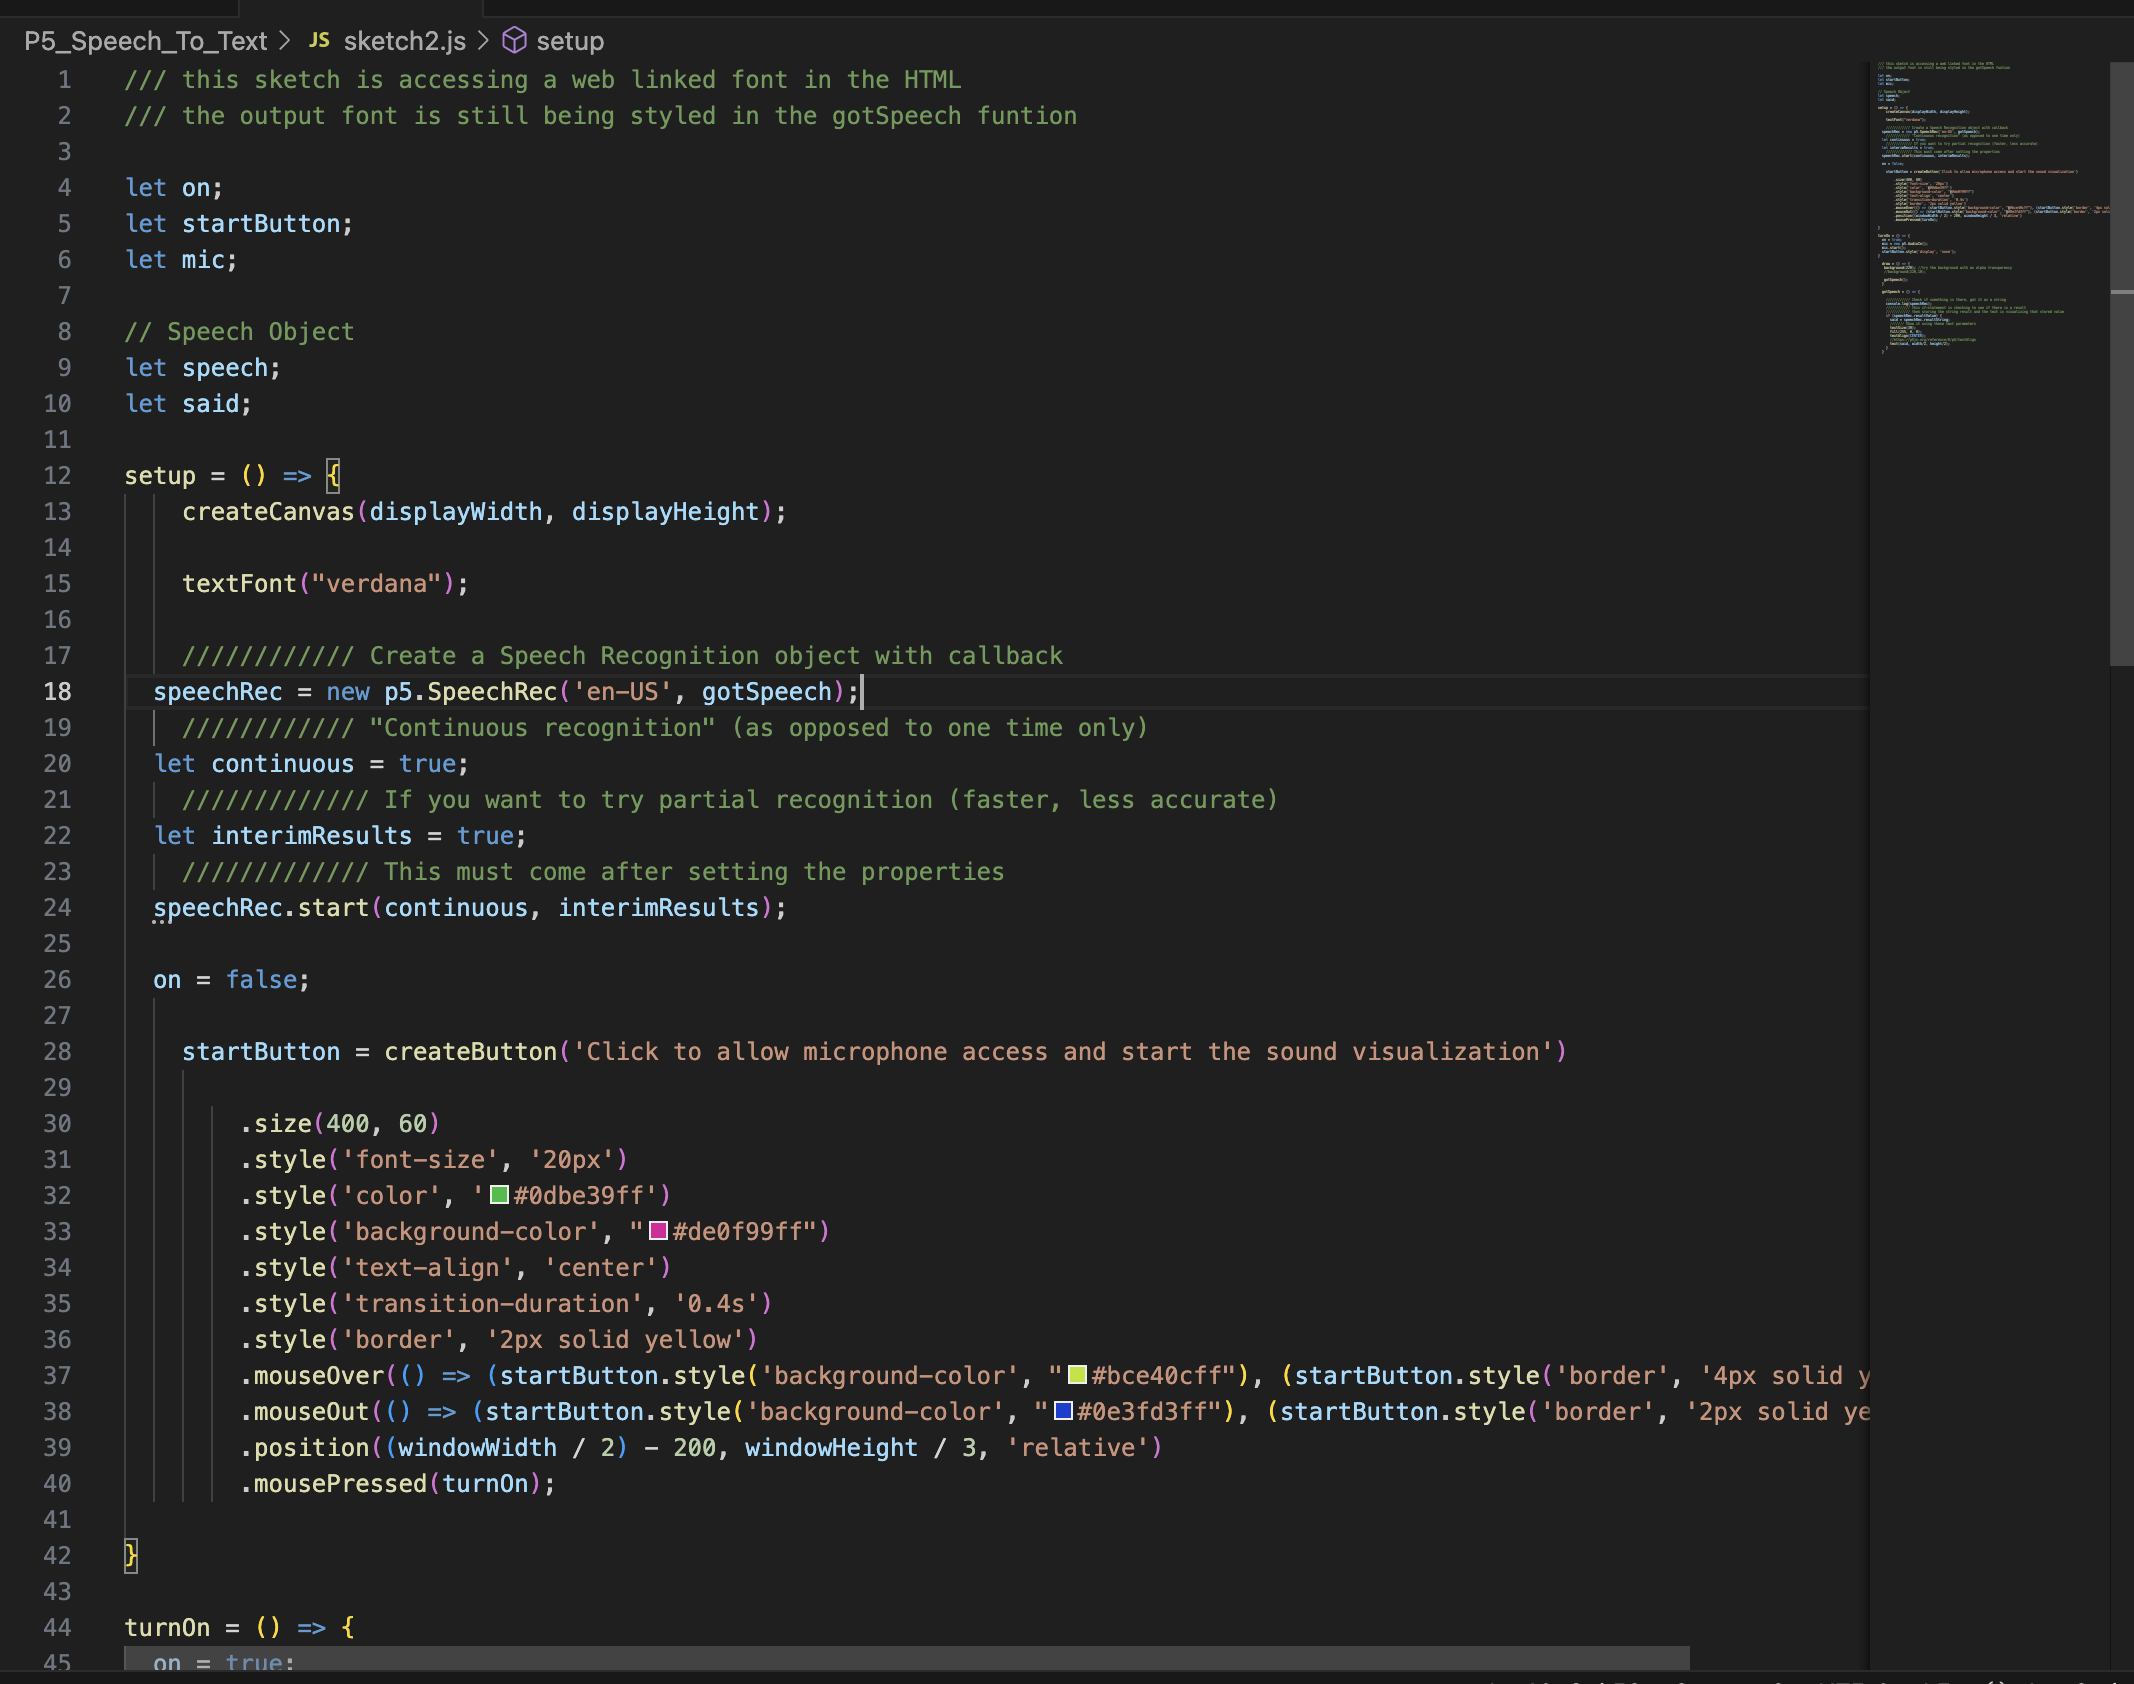Open blue #0e3fd3ff color swatch picker

click(1063, 1410)
